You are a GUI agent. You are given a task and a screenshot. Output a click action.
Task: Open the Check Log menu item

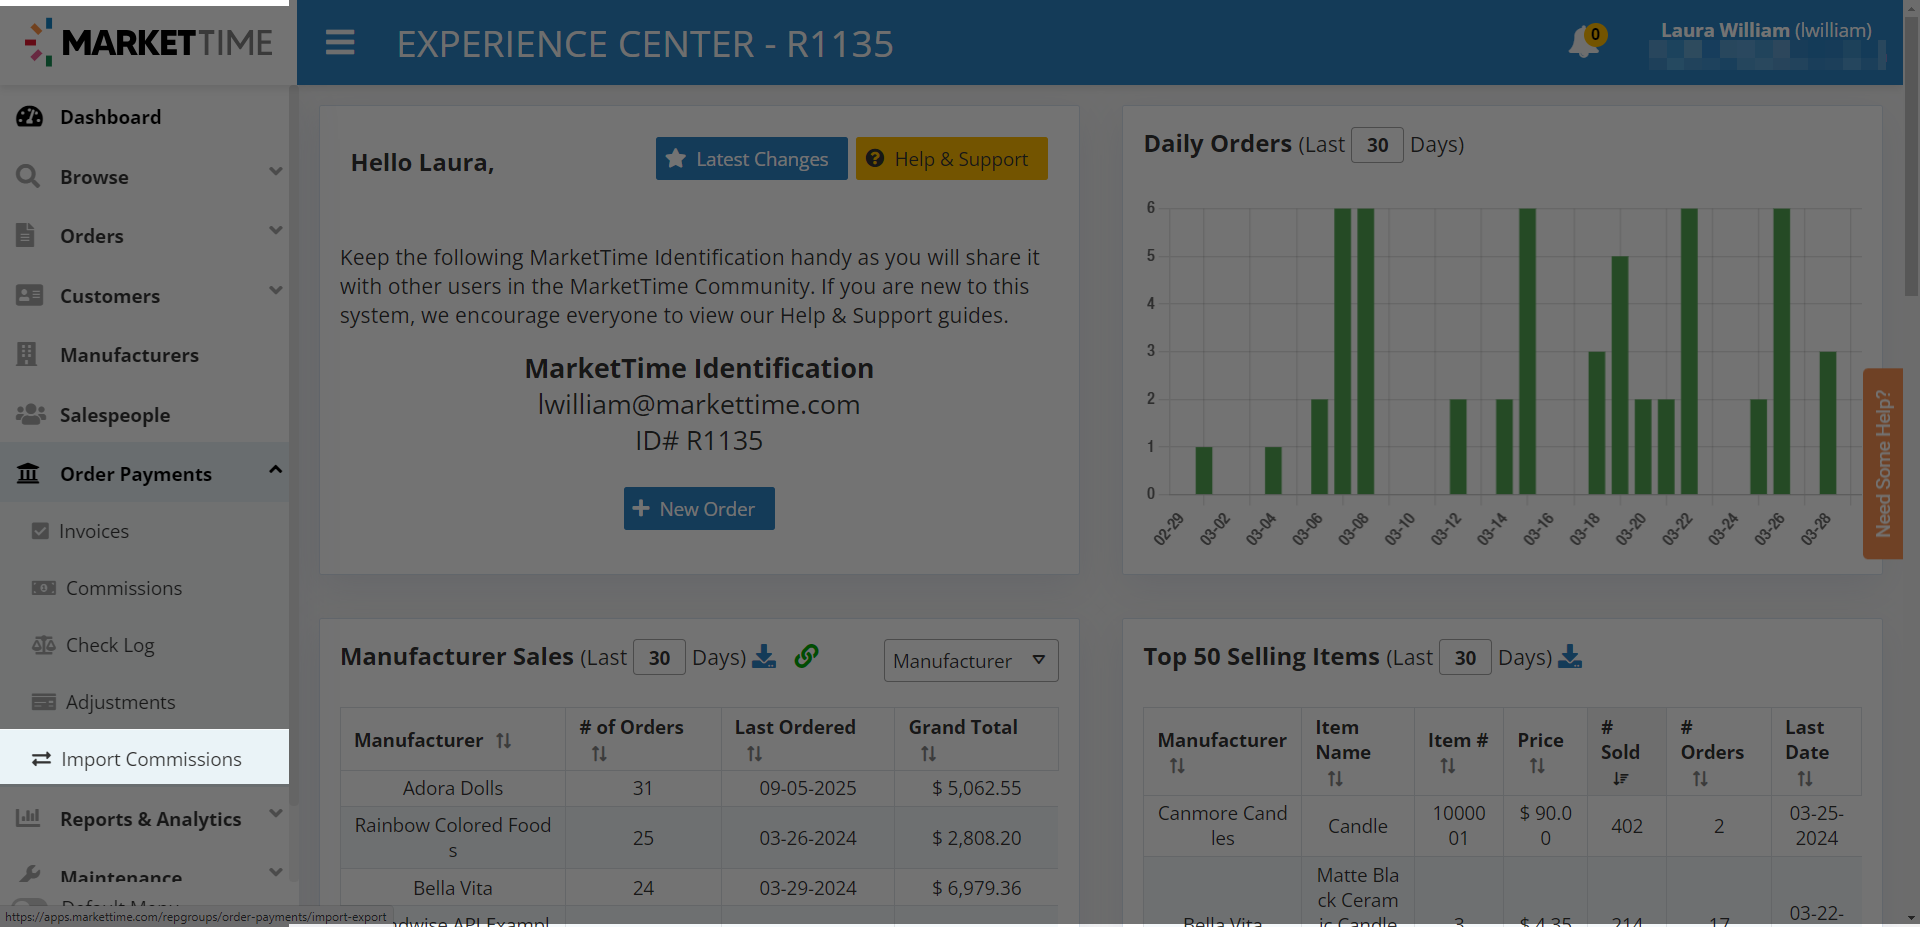click(109, 645)
